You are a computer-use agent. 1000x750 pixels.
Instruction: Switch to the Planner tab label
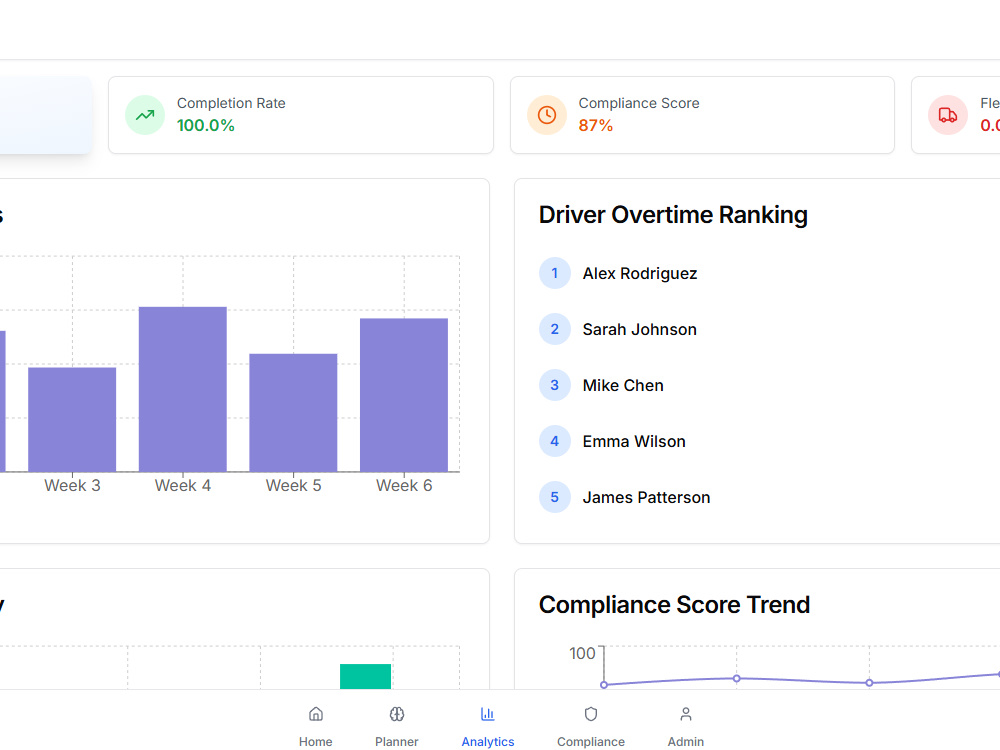[x=397, y=741]
